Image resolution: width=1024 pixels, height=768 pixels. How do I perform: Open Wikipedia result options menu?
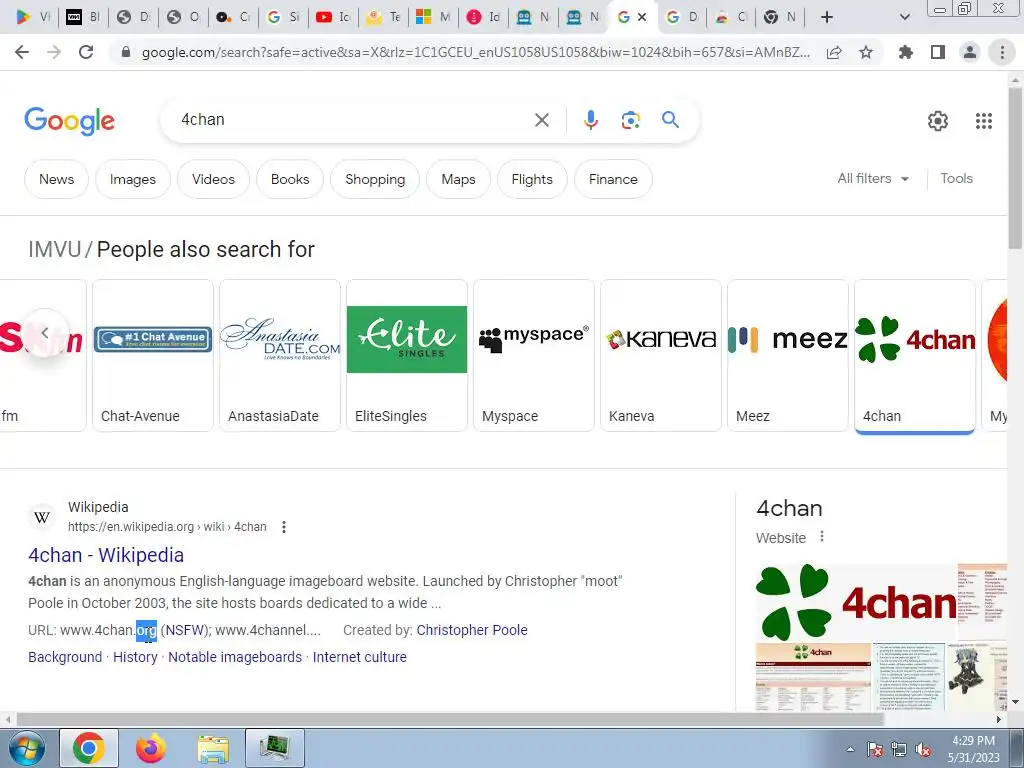283,527
